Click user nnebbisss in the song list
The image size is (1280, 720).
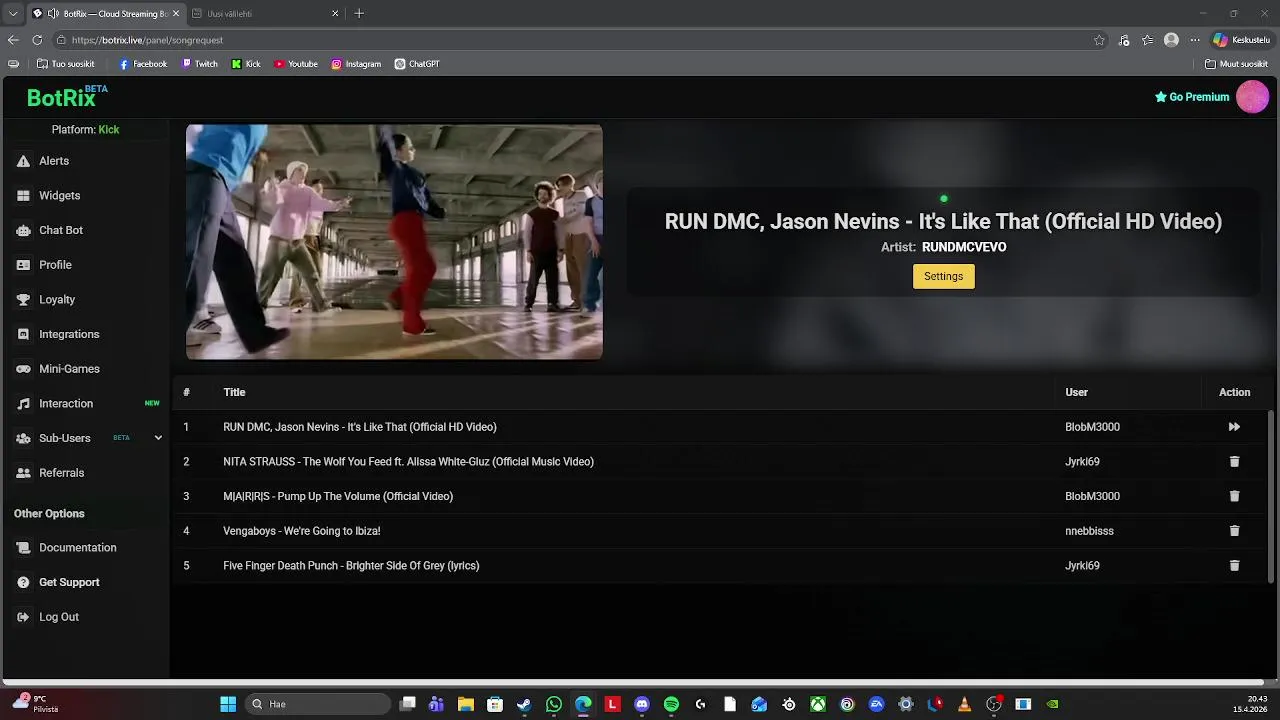1089,531
